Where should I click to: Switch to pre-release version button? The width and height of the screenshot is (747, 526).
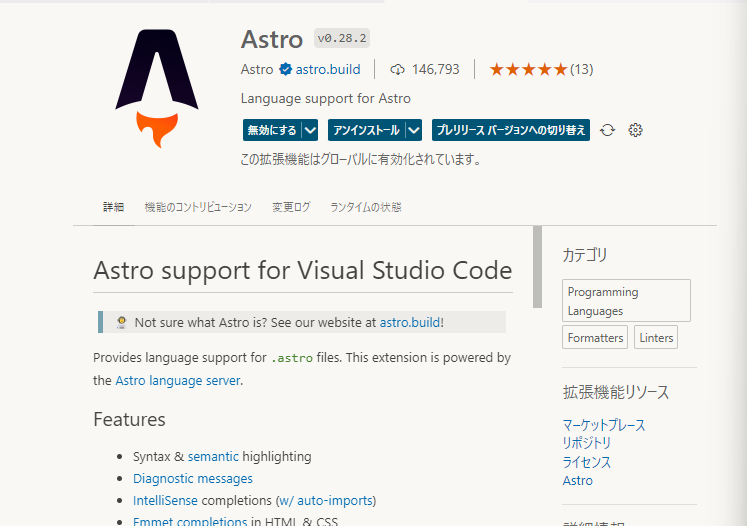coord(511,130)
